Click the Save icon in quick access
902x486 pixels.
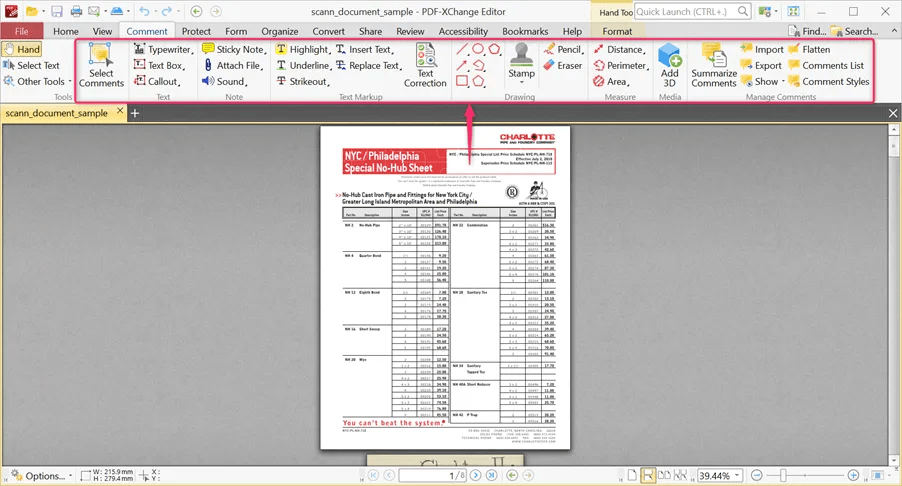click(56, 12)
